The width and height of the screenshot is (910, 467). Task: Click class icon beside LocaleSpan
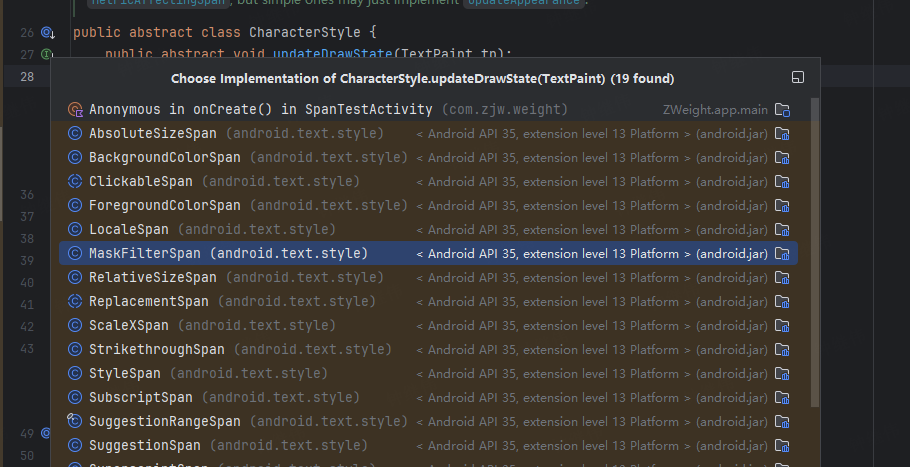click(75, 229)
